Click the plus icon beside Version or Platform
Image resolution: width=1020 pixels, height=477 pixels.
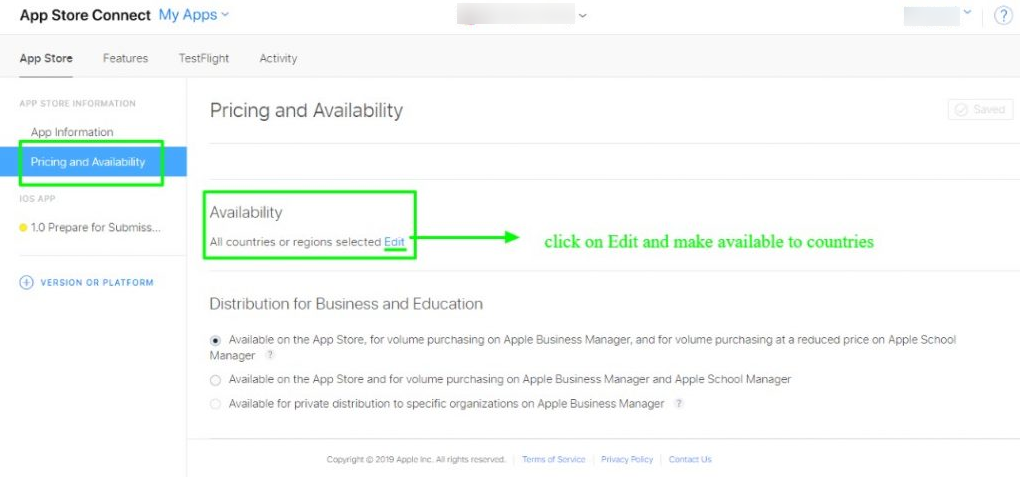pos(26,282)
